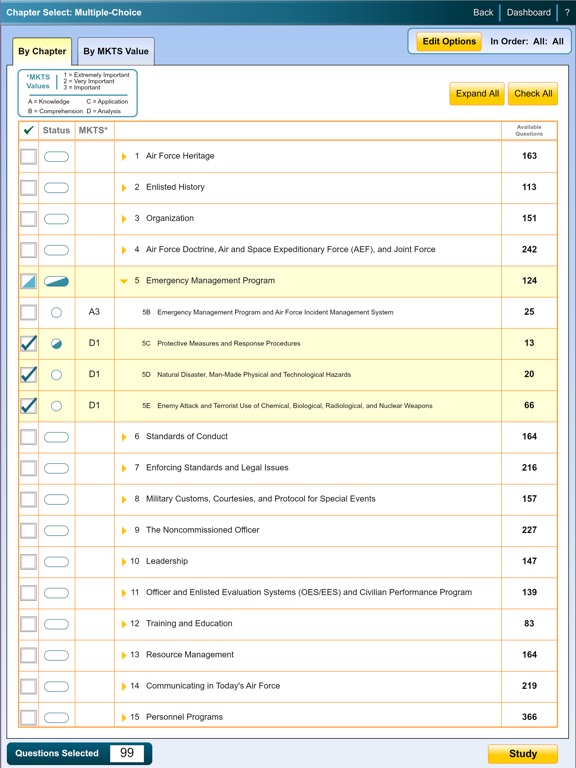The height and width of the screenshot is (768, 576).
Task: Click the Resource Management chapter title
Action: tap(190, 655)
